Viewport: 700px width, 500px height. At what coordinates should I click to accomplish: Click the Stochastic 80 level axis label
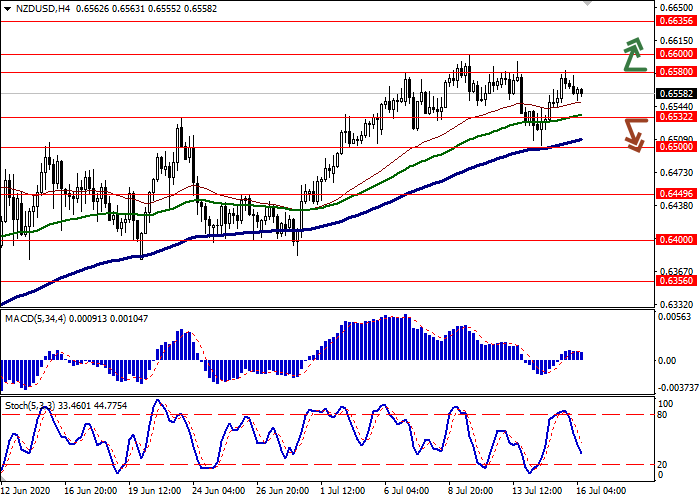(x=664, y=414)
